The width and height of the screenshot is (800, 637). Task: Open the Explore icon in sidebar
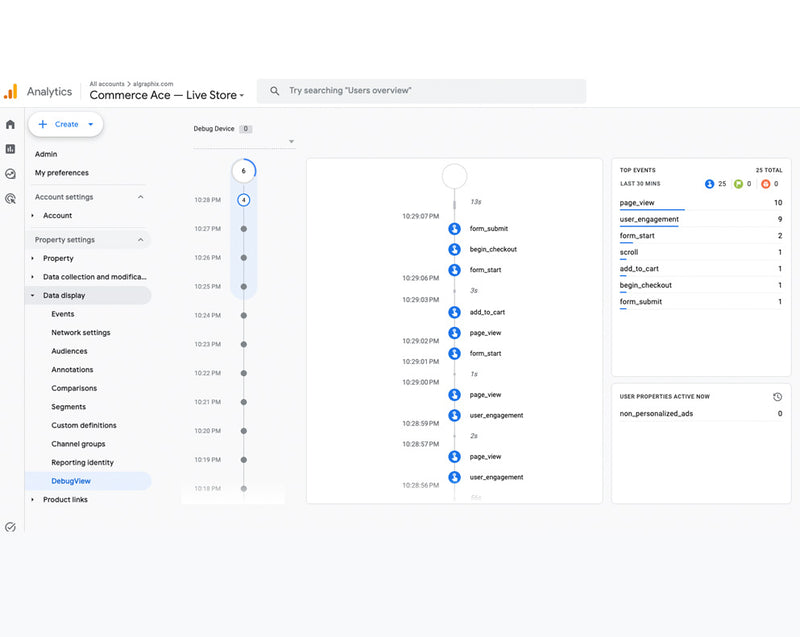click(x=10, y=174)
